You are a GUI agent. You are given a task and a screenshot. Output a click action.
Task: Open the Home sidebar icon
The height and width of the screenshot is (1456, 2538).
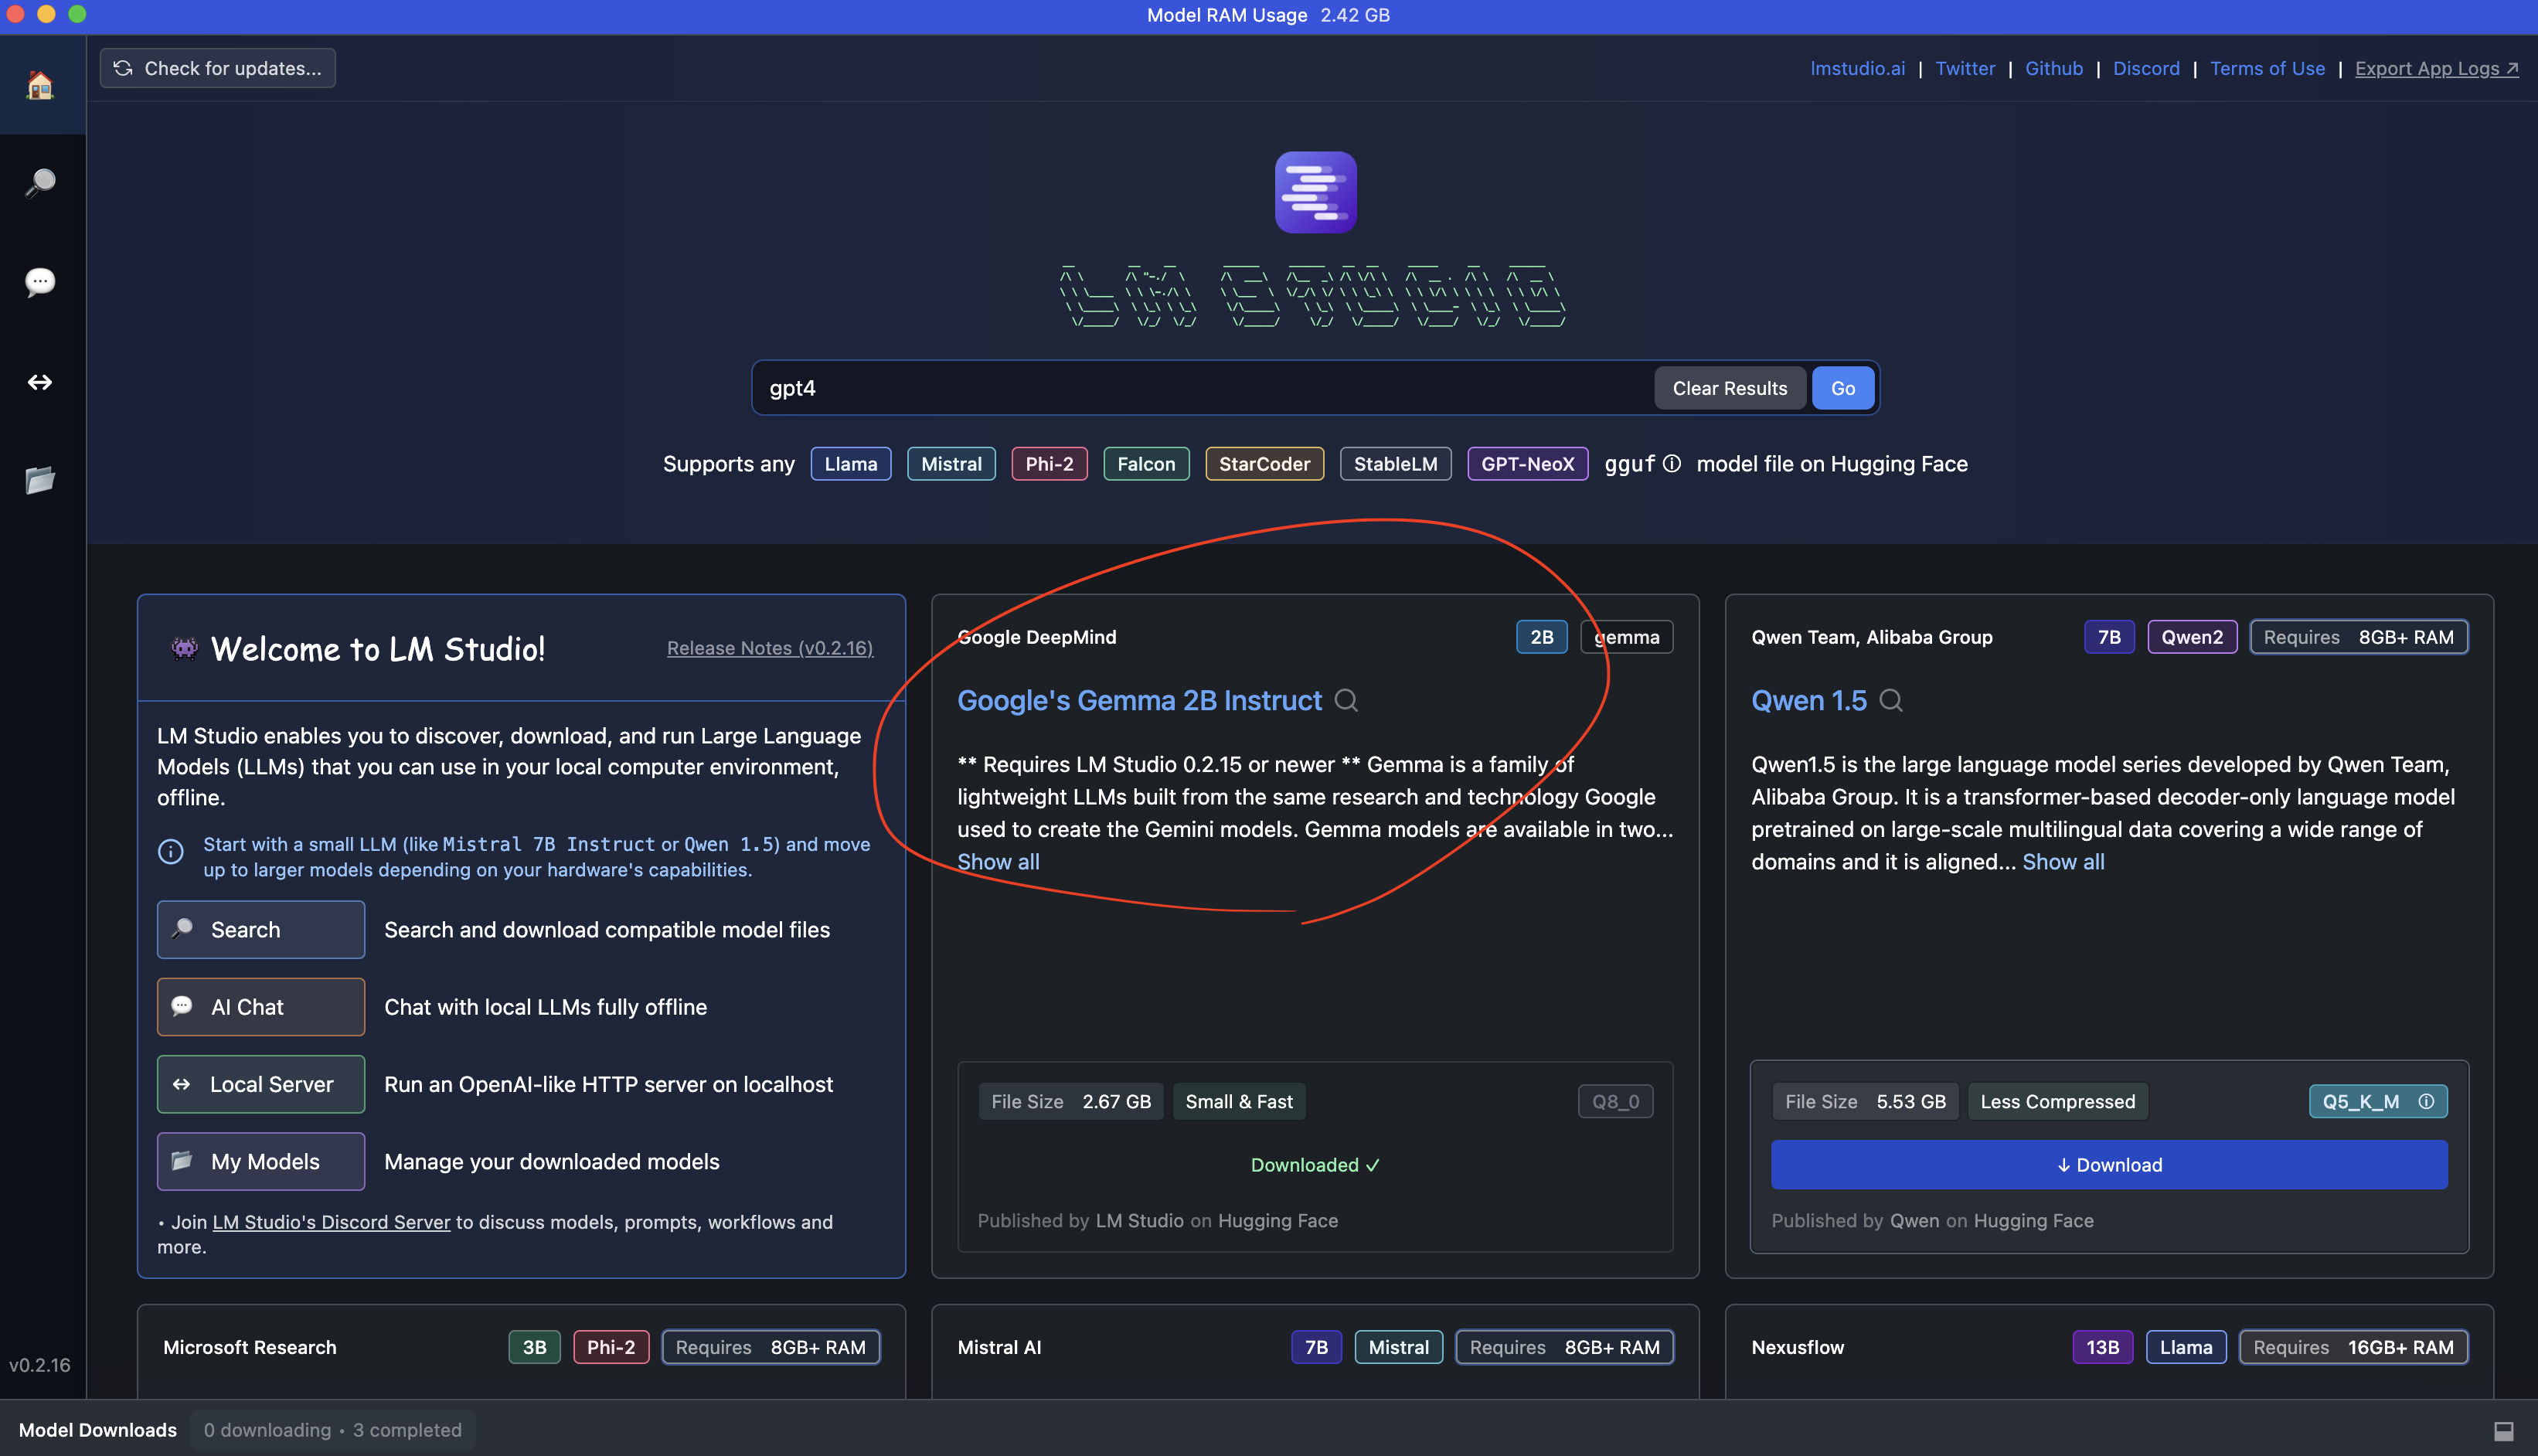(40, 86)
